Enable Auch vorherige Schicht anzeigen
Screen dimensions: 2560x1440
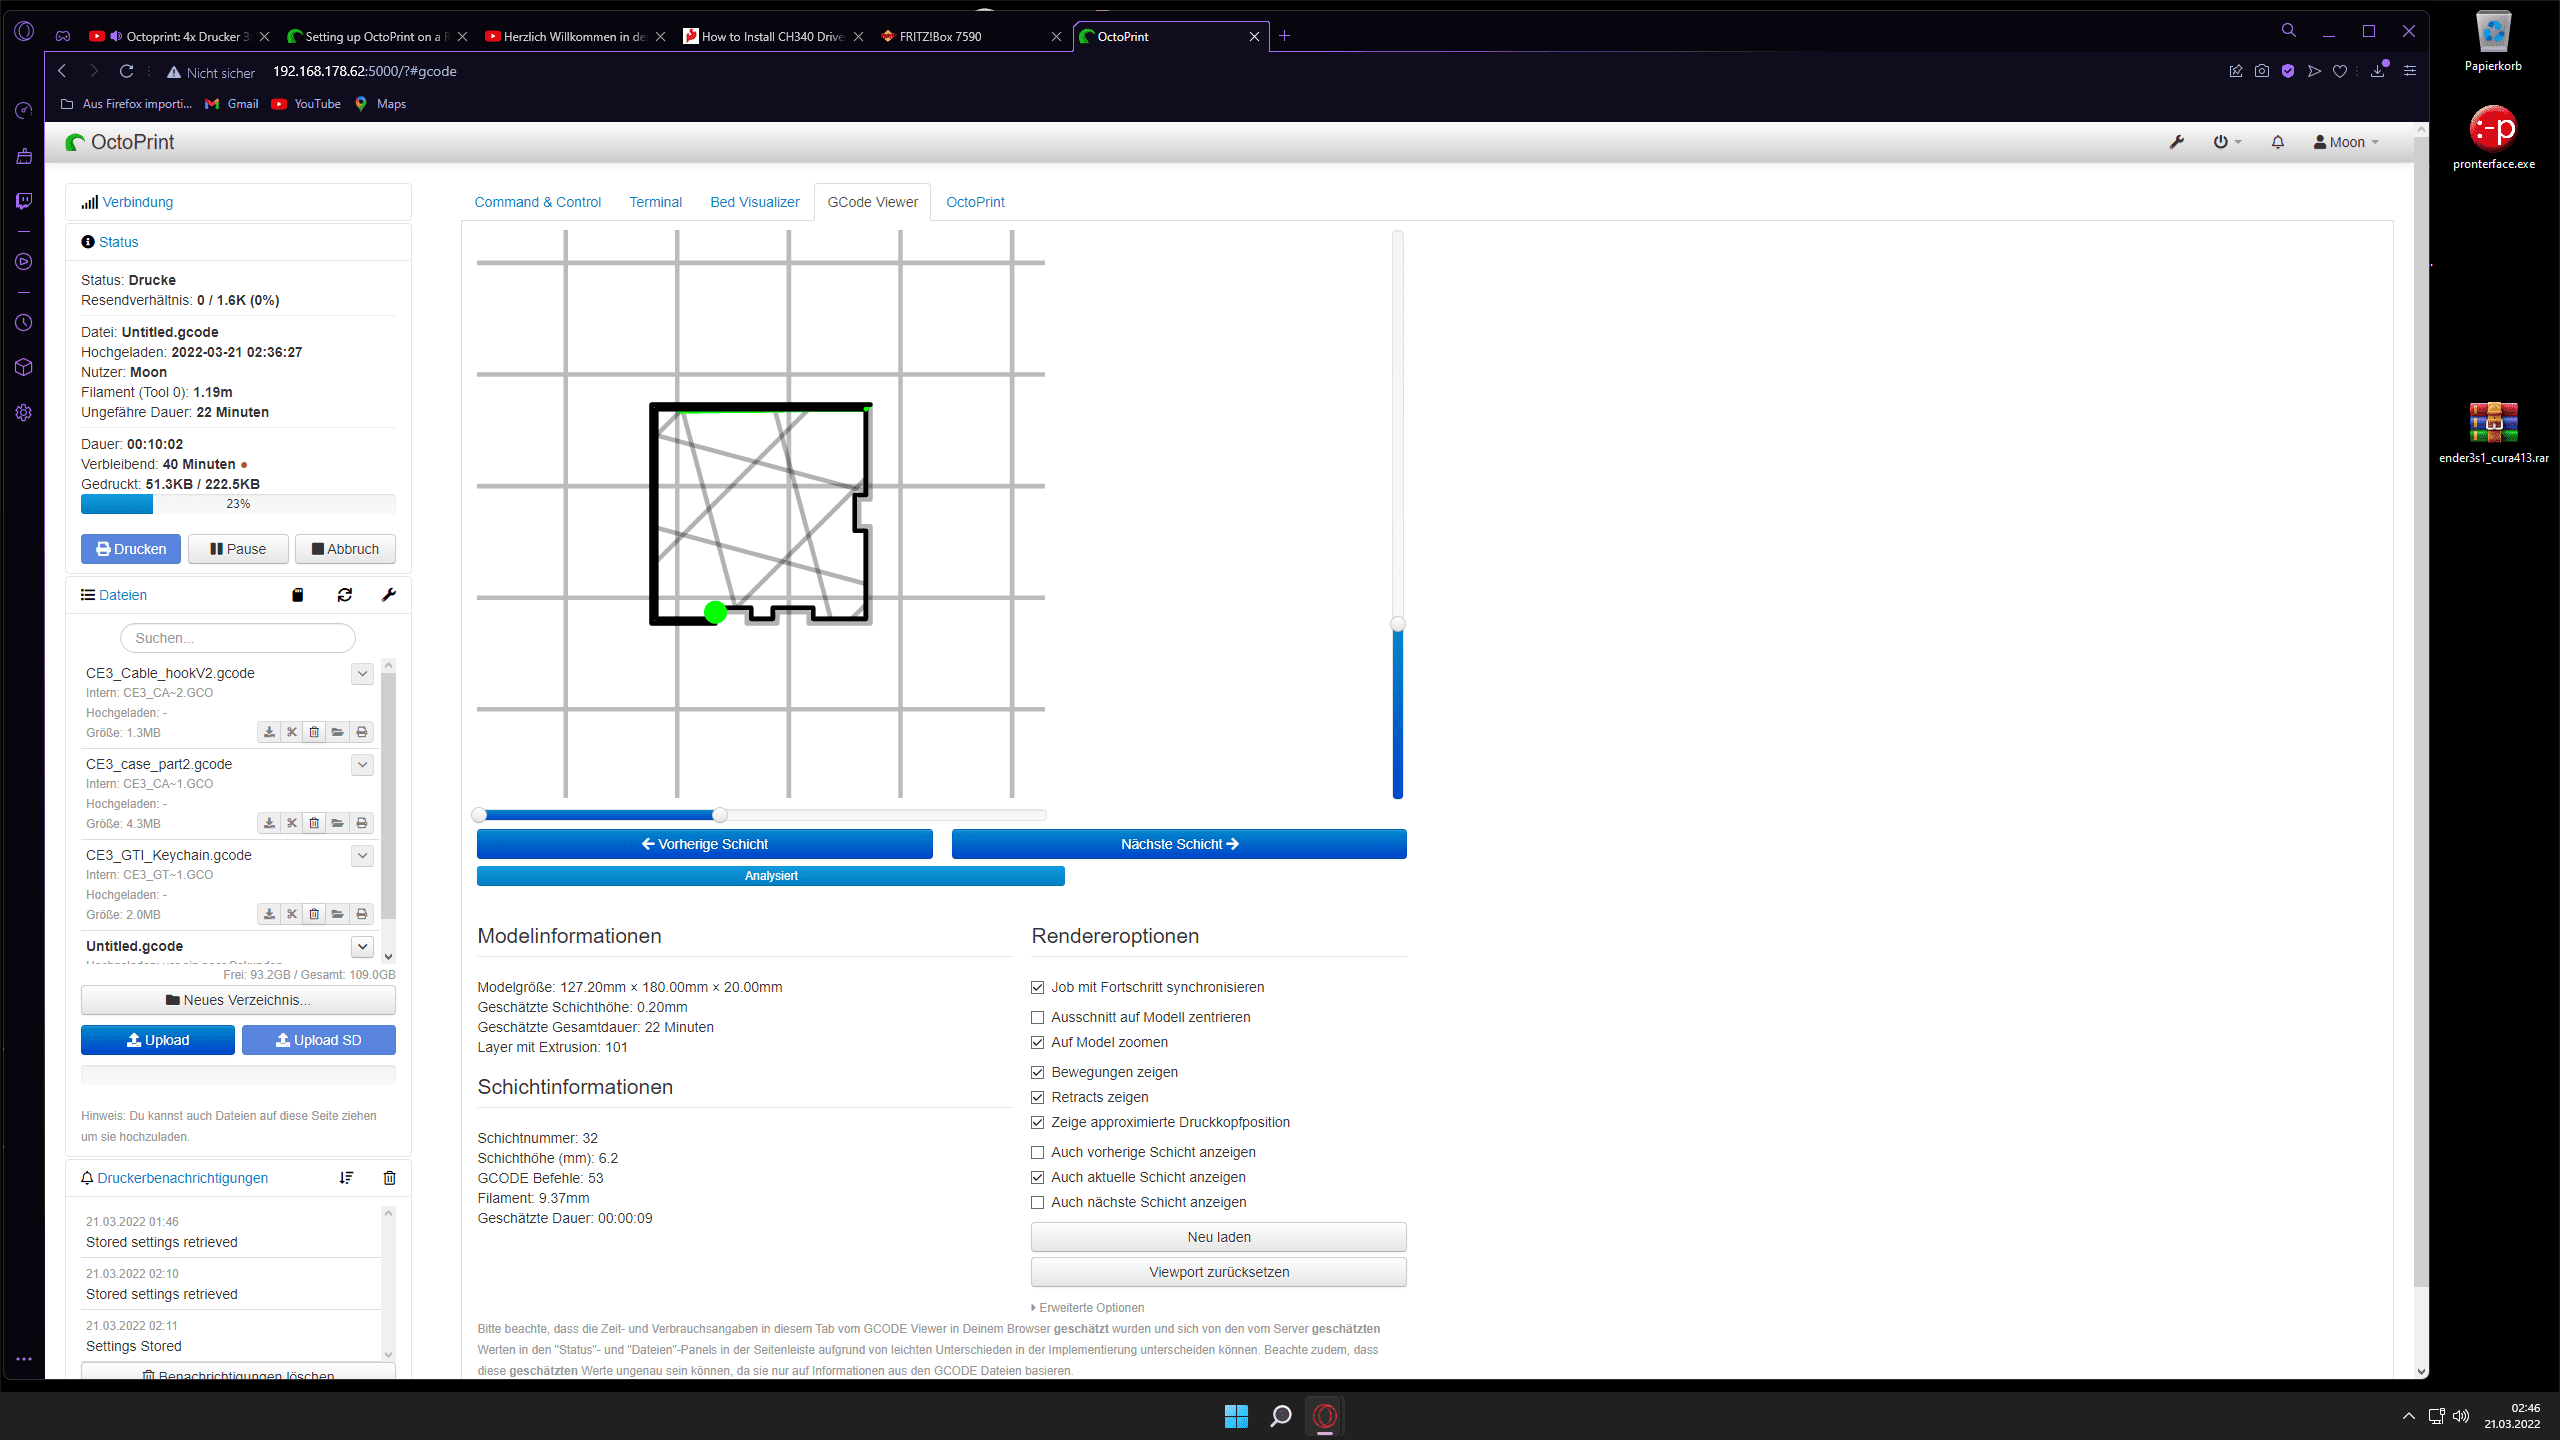[x=1038, y=1152]
